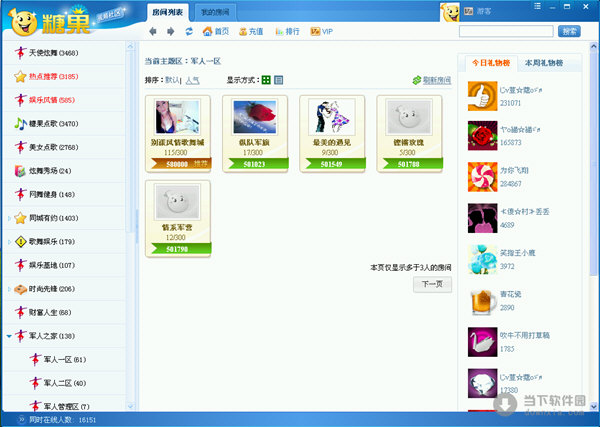Expand the 时尚先锋 category
600x427 pixels.
tap(9, 289)
